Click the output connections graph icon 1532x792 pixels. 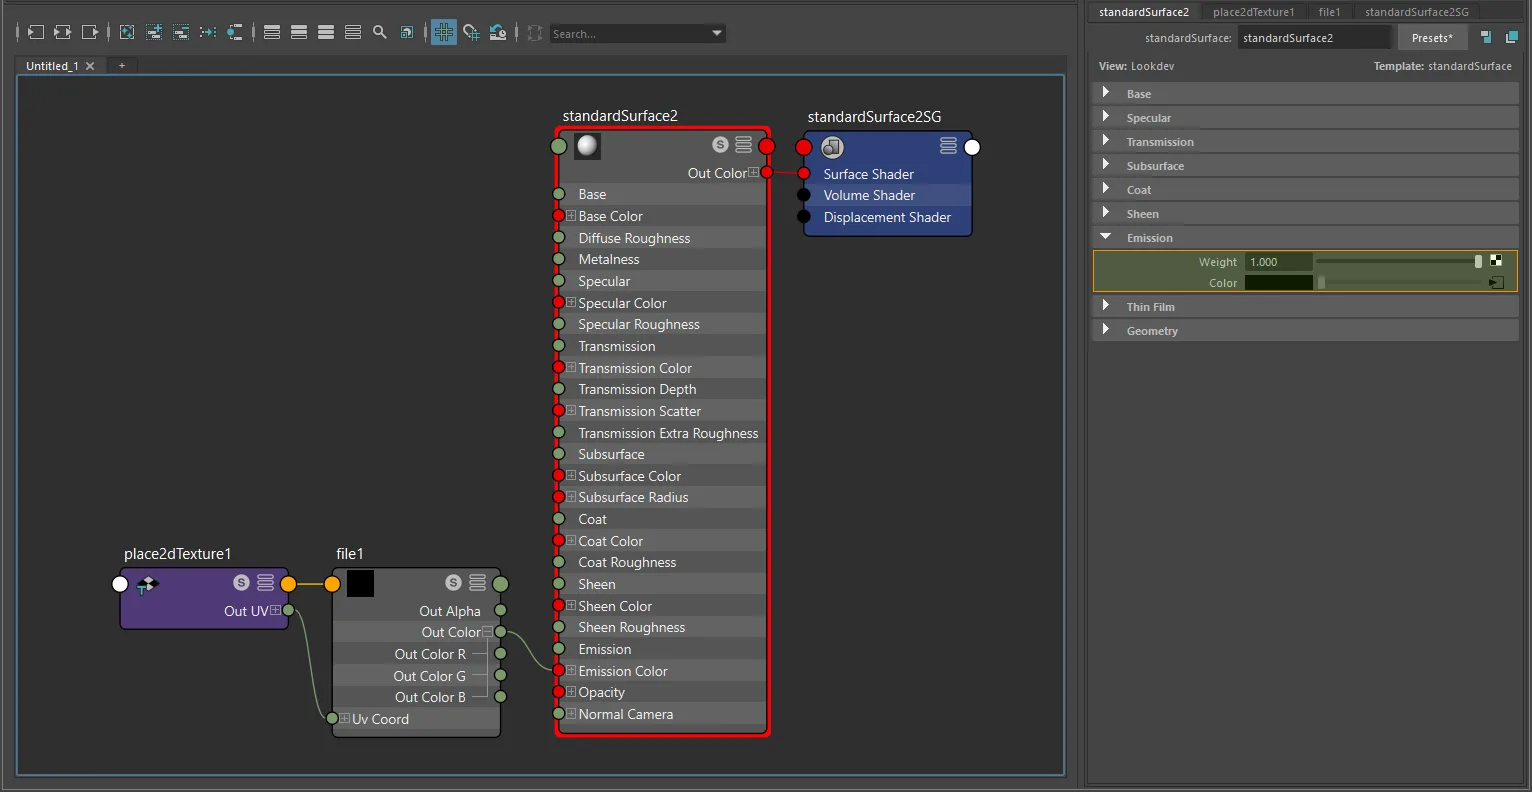coord(90,33)
